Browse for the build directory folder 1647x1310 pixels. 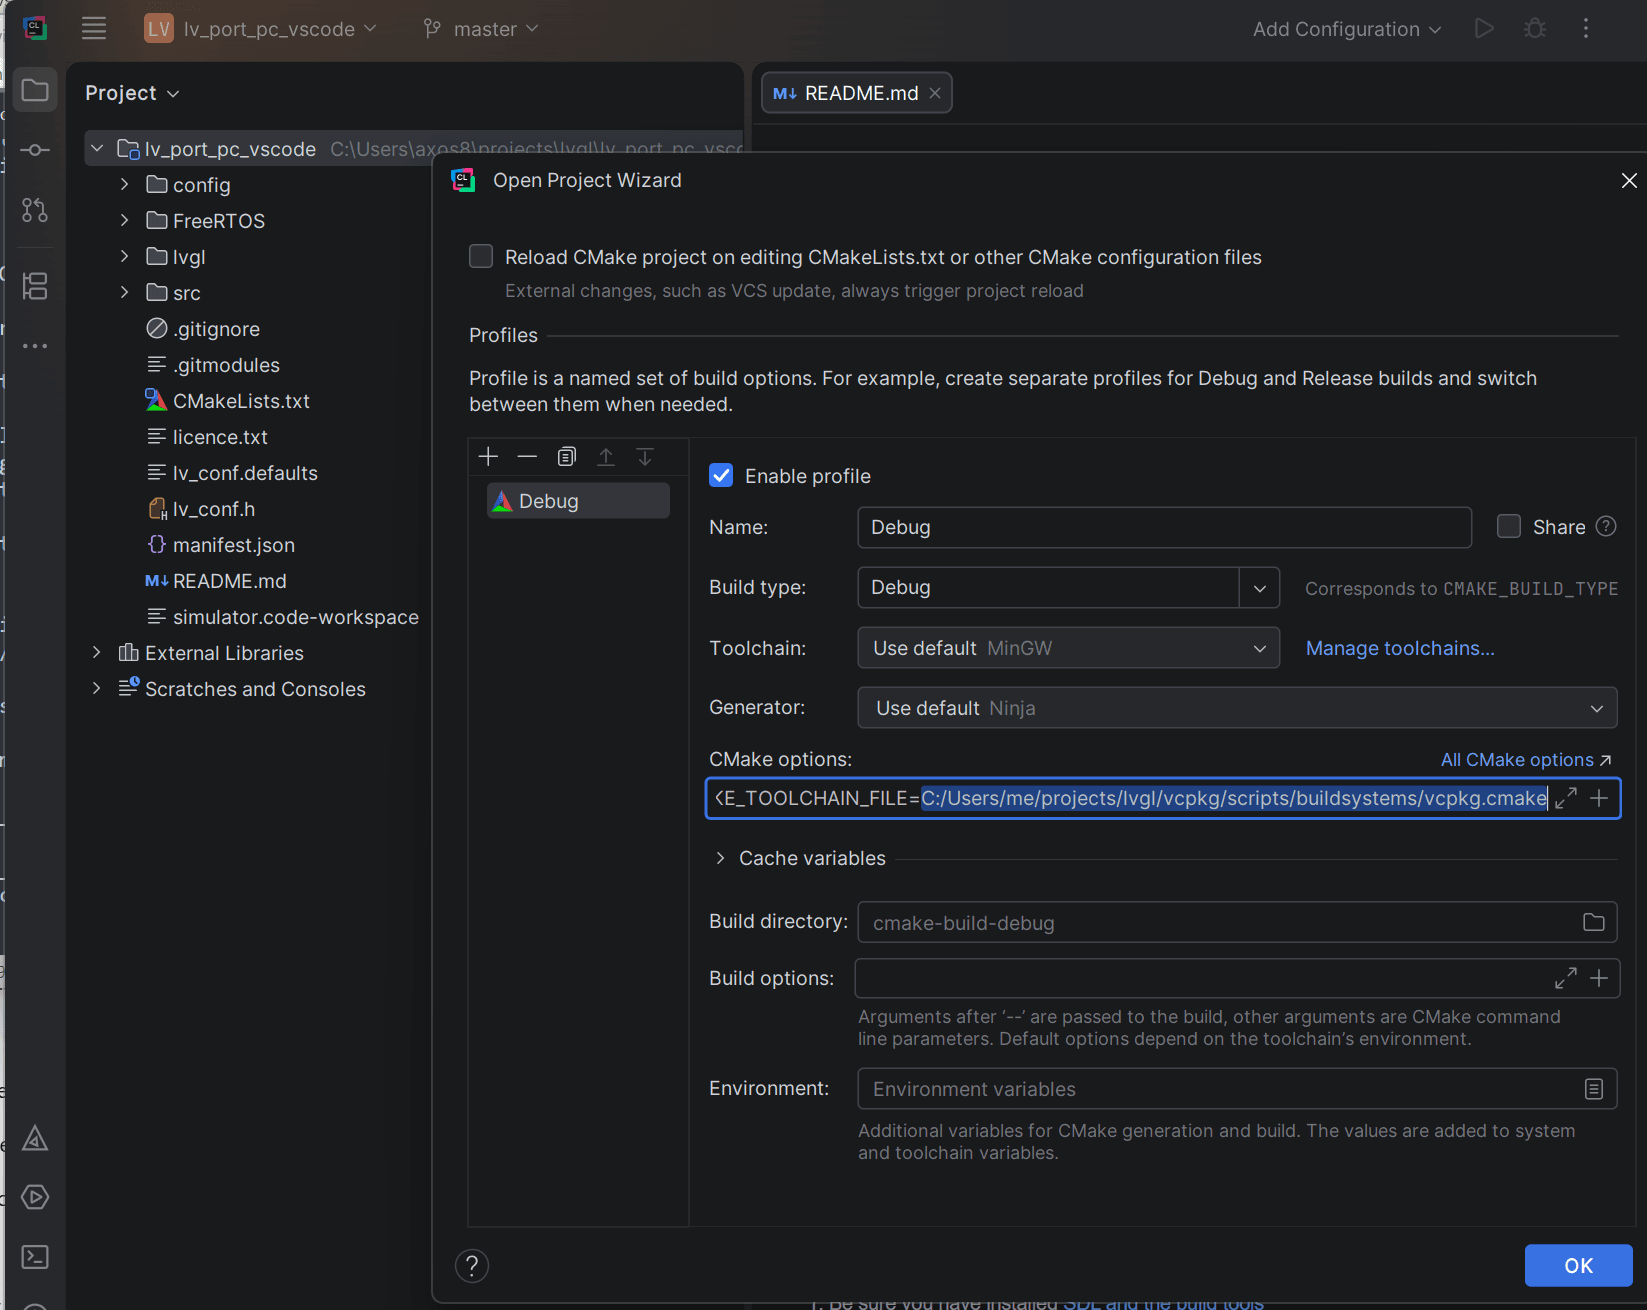(x=1594, y=922)
